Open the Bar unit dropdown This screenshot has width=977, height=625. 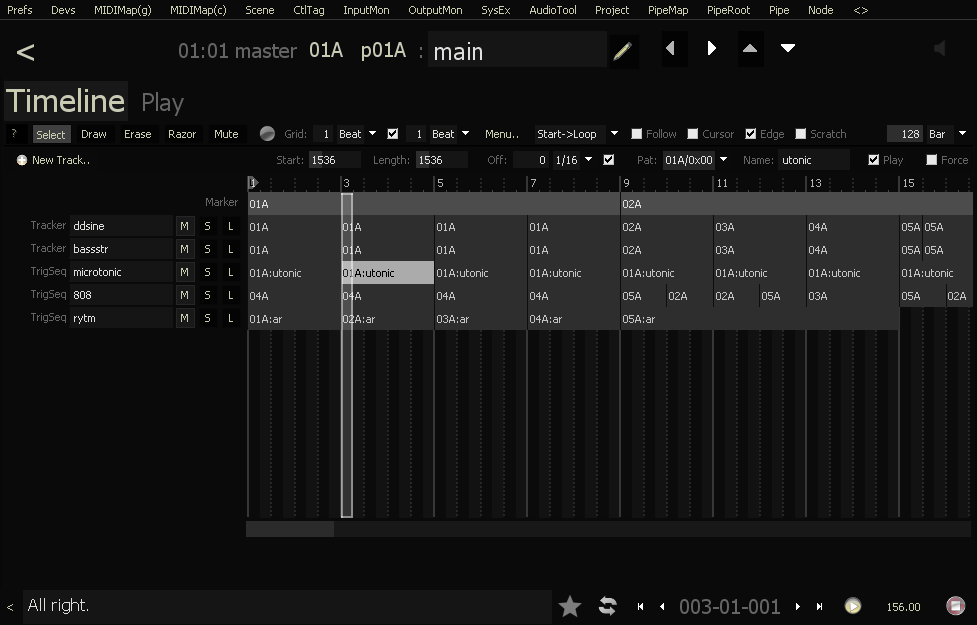click(962, 134)
